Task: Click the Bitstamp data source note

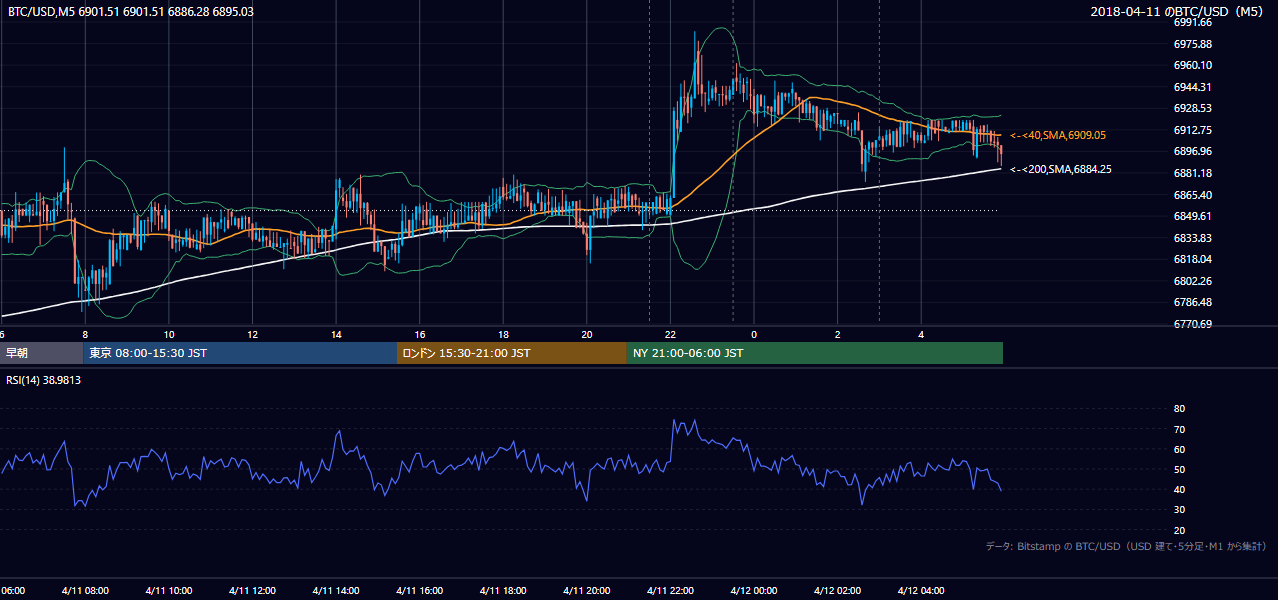Action: [1126, 546]
